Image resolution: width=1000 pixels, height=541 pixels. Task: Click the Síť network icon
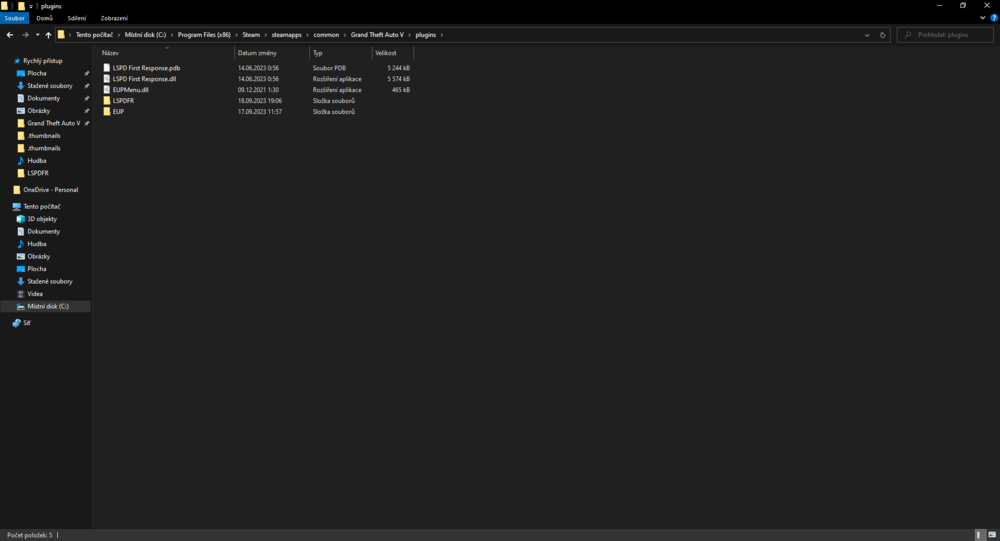[x=17, y=323]
